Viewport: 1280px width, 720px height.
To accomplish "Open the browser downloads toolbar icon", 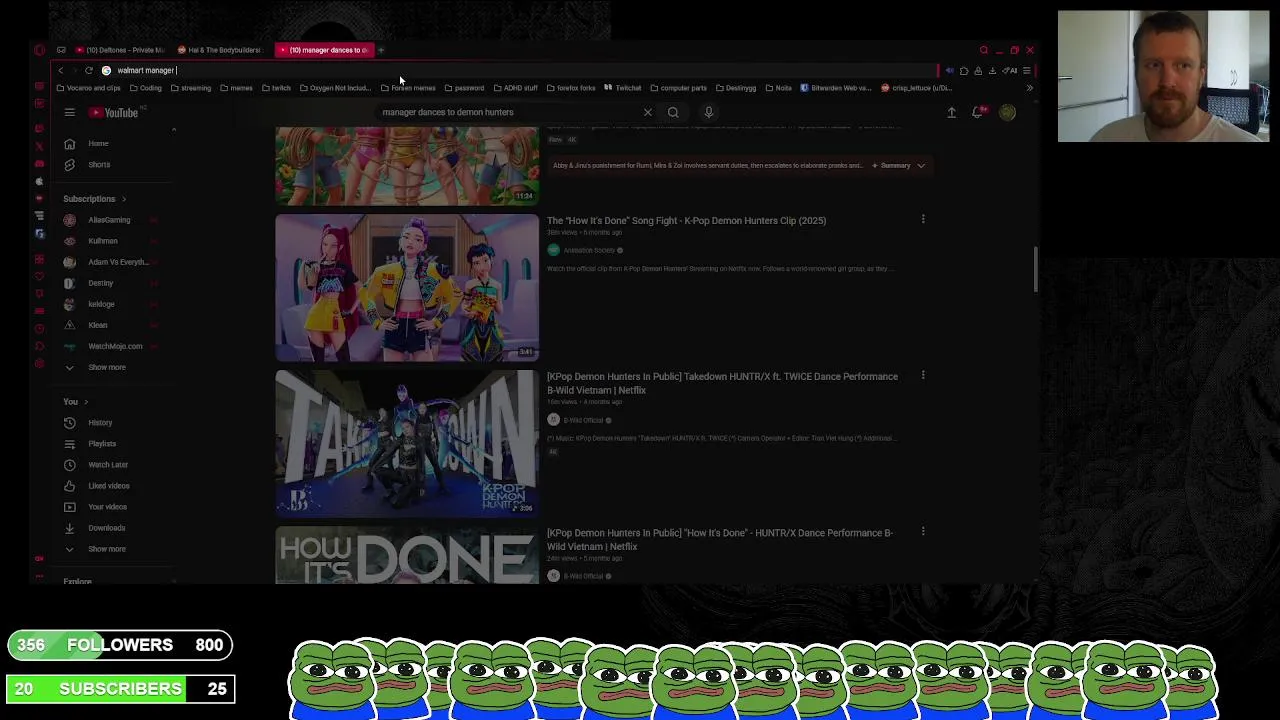I will coord(992,70).
